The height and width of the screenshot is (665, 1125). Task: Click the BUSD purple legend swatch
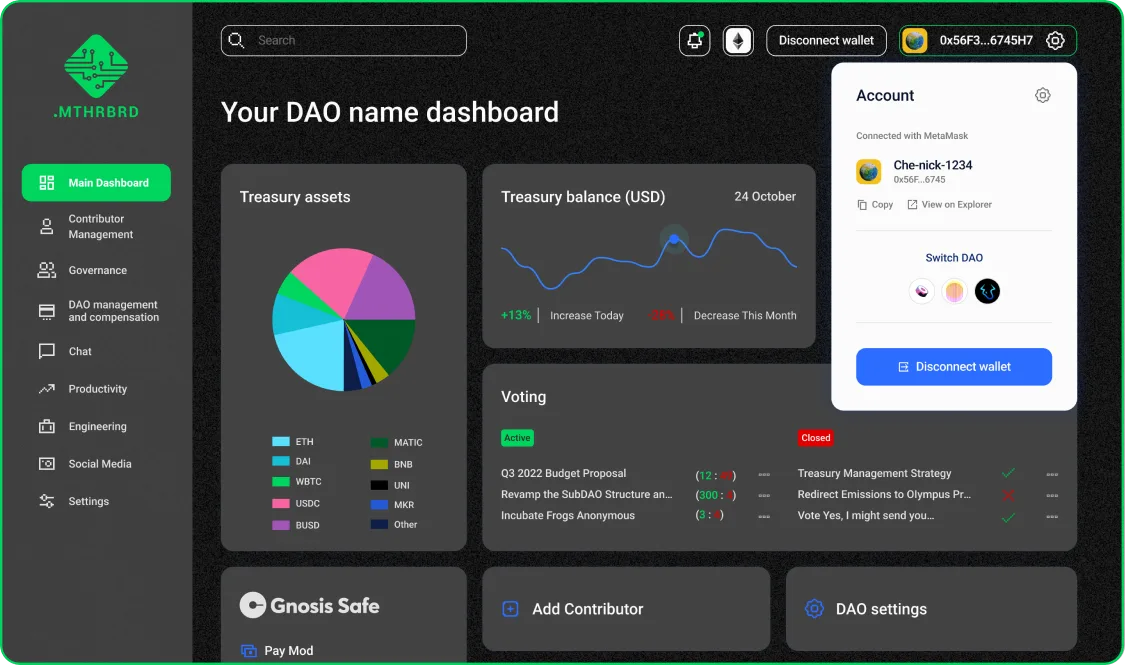coord(281,525)
